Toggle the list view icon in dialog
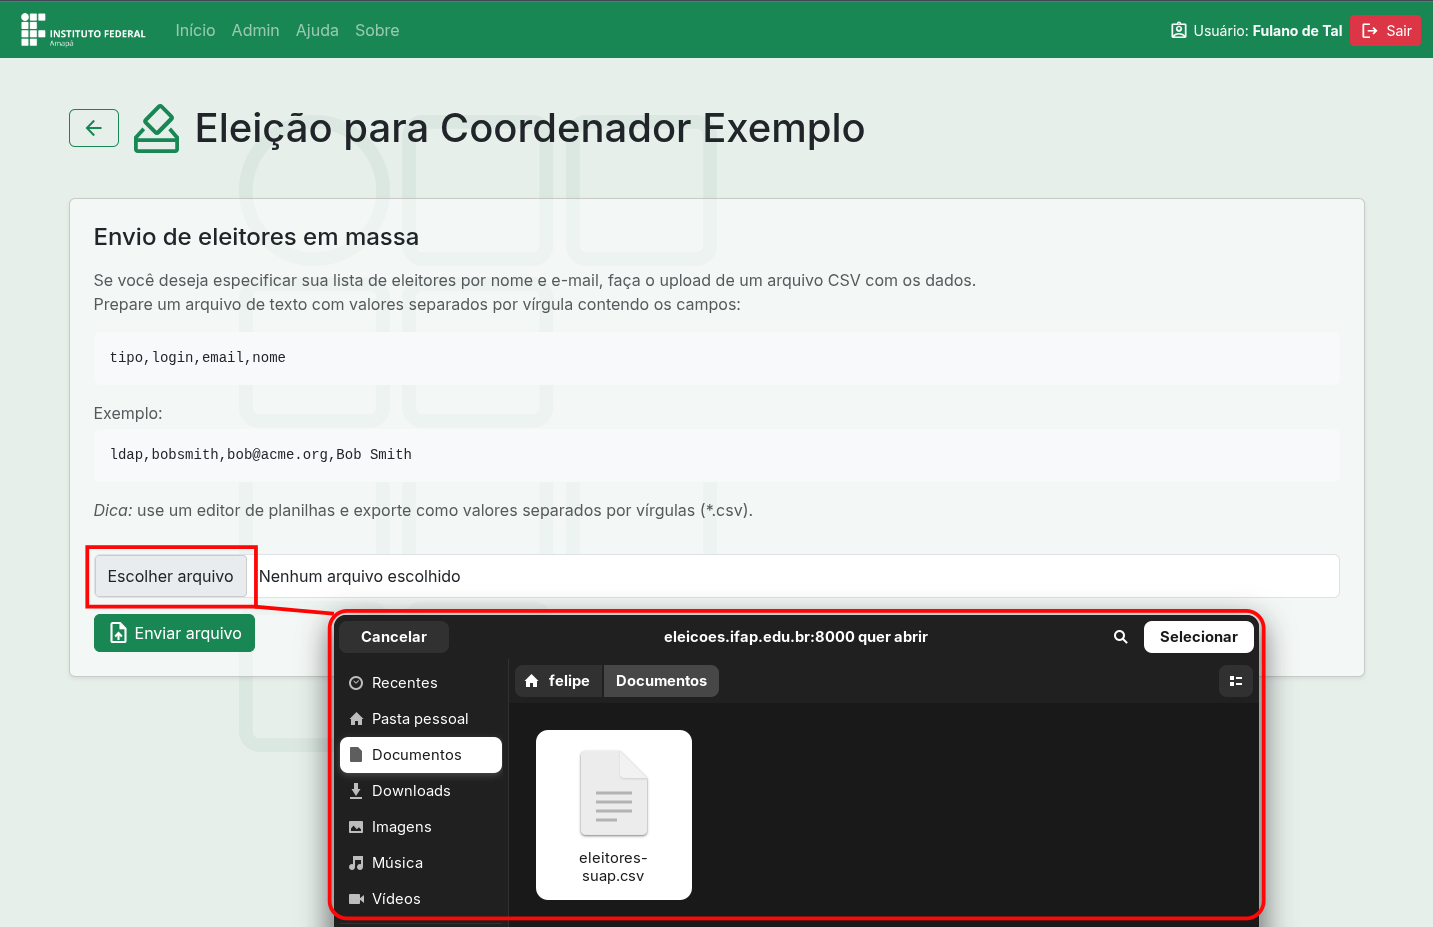1433x927 pixels. click(x=1236, y=681)
